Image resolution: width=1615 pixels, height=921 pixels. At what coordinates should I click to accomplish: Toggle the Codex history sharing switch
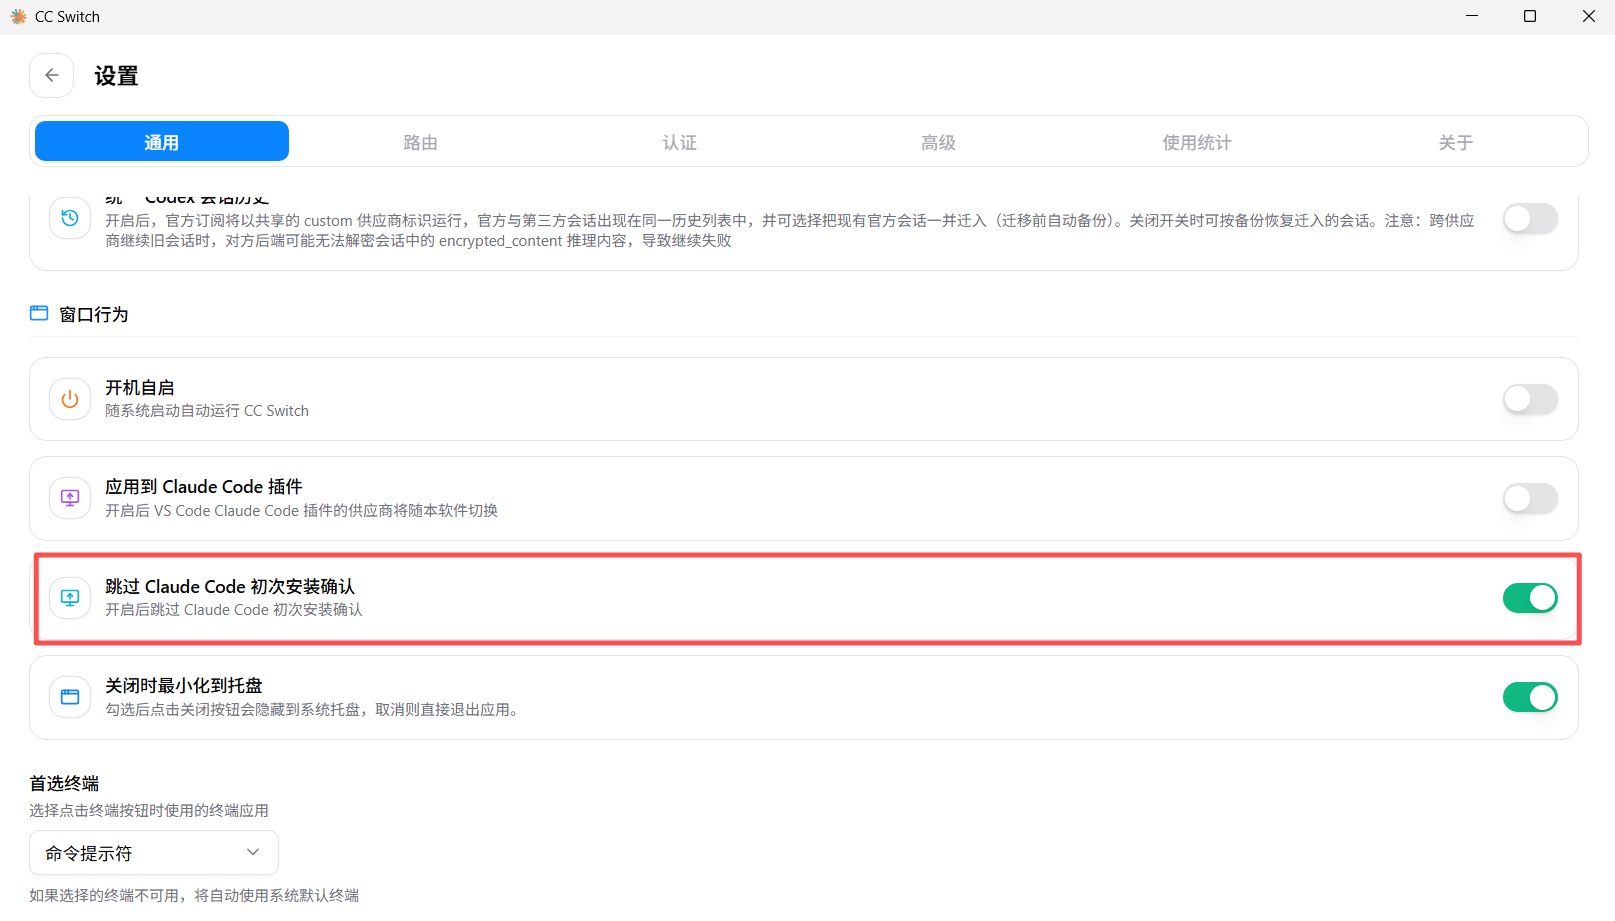pyautogui.click(x=1530, y=218)
